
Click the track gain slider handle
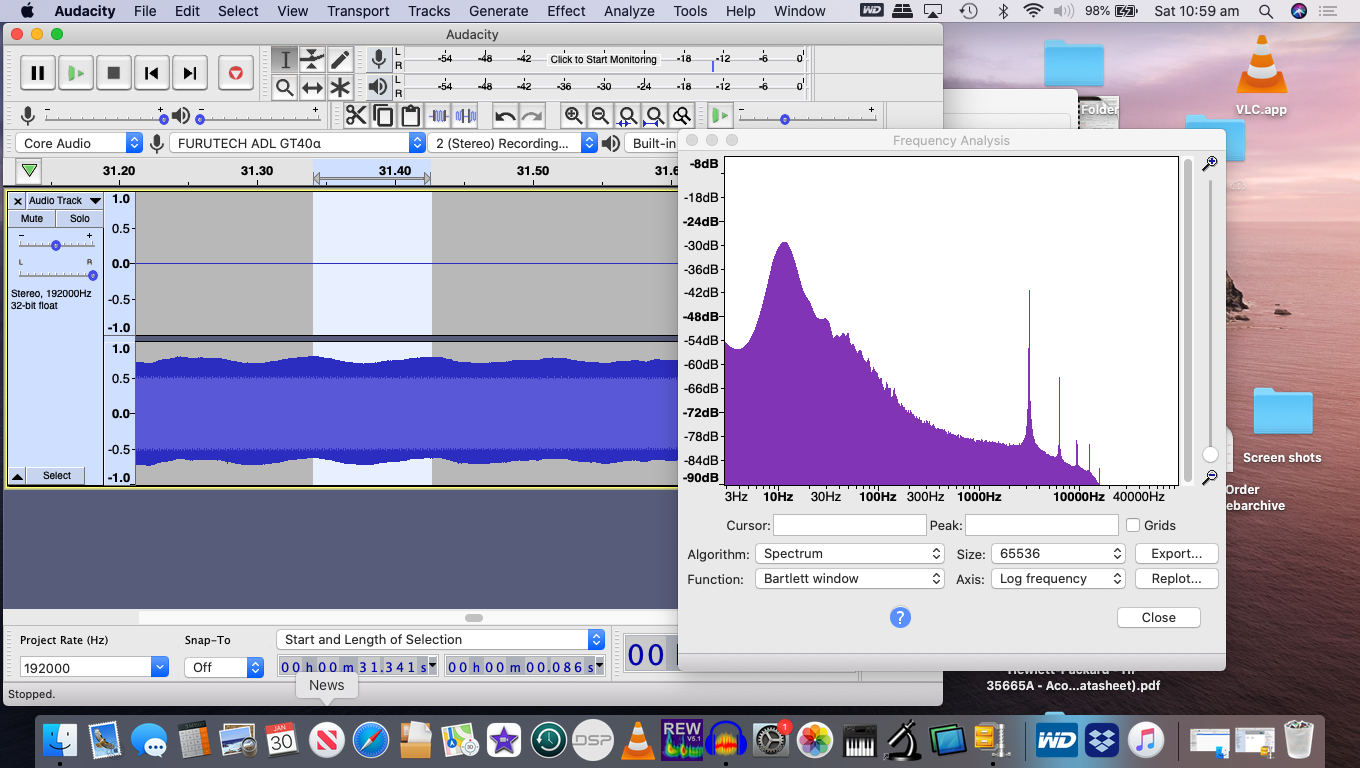pyautogui.click(x=56, y=245)
